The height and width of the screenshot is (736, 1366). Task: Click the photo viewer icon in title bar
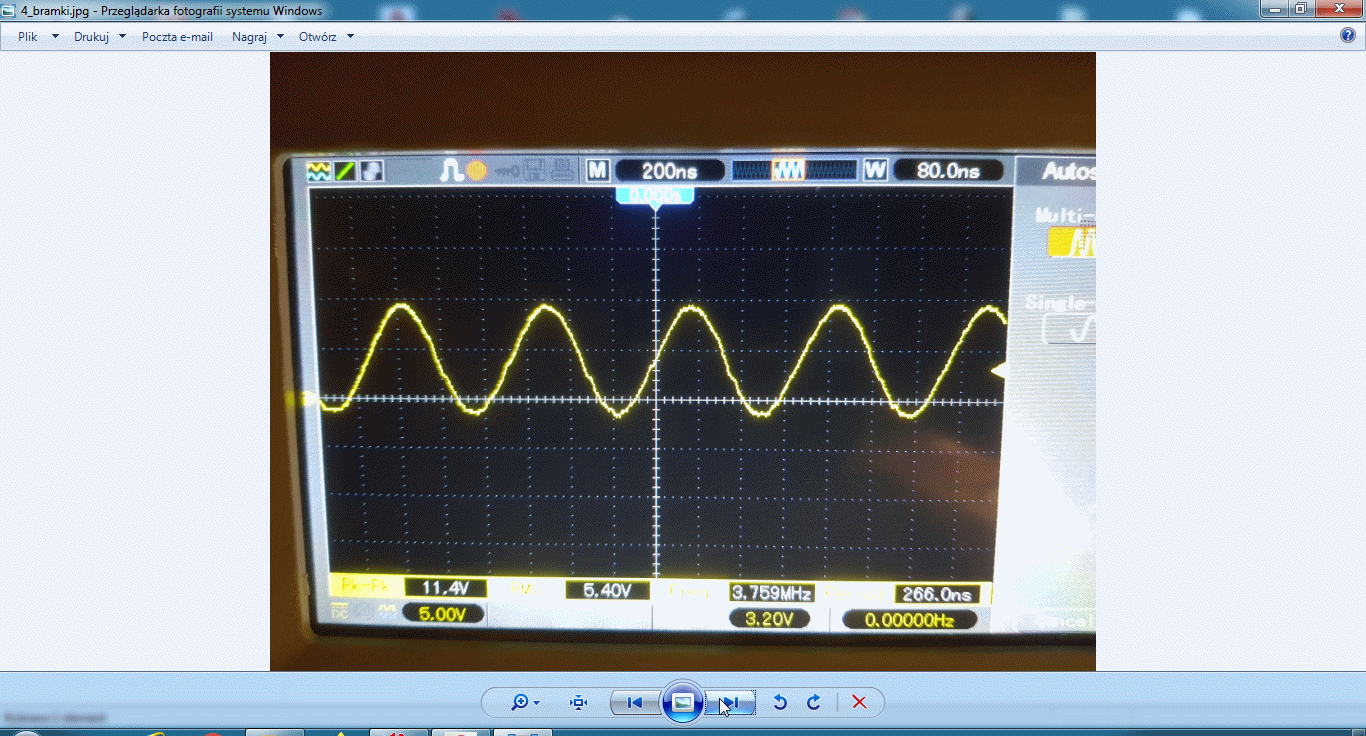(x=9, y=8)
